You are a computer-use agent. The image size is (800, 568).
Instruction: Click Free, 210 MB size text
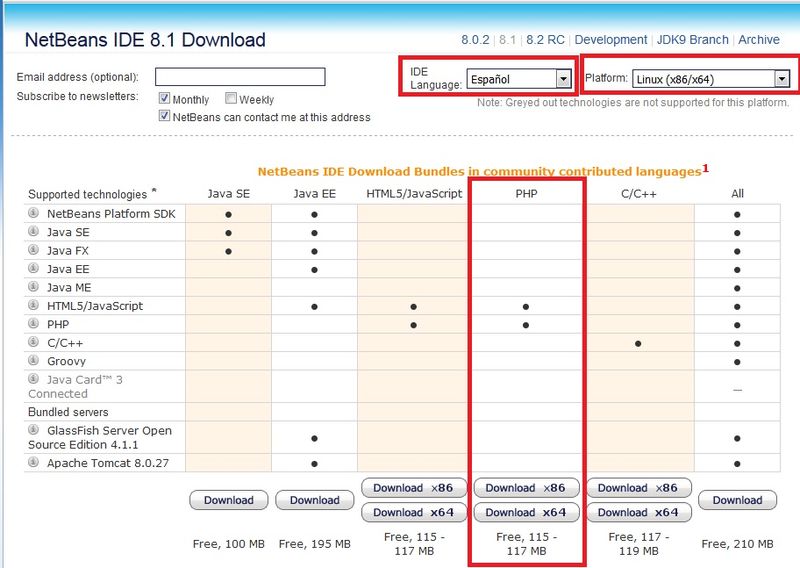[737, 544]
